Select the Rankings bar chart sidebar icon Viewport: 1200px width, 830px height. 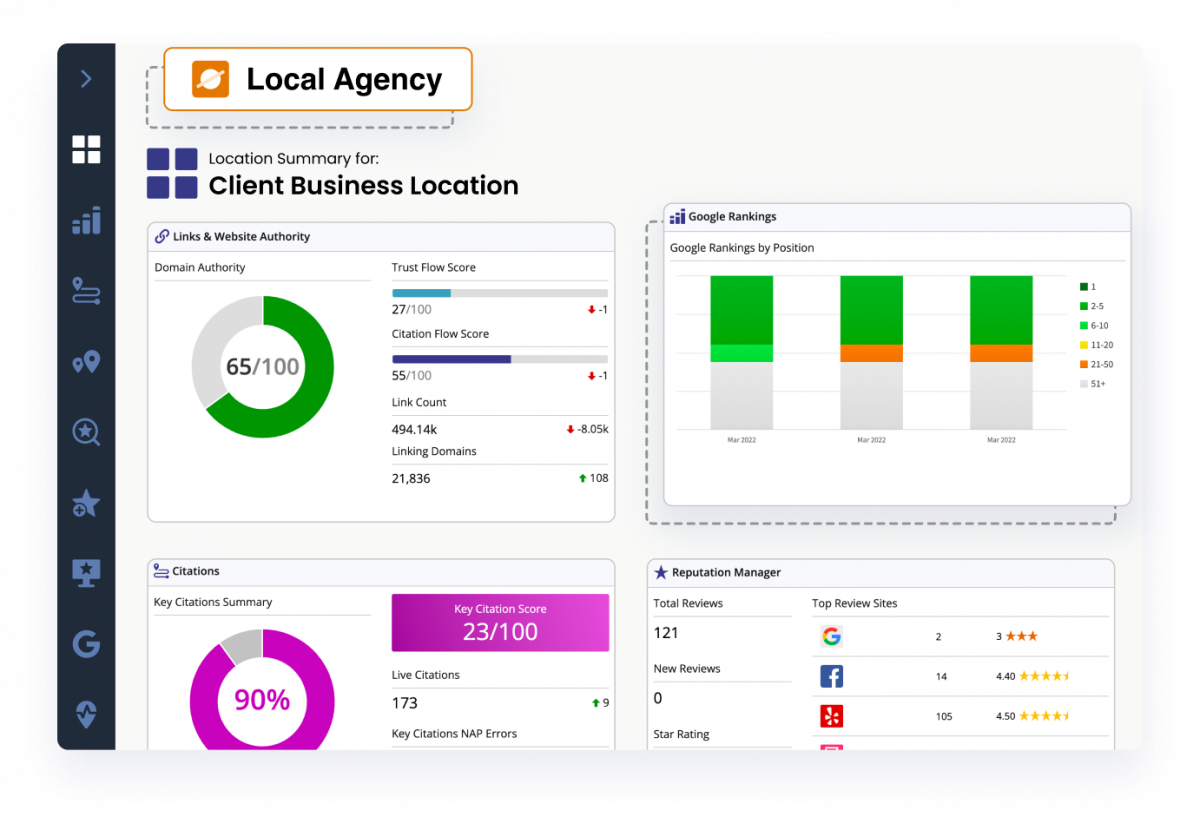point(86,221)
